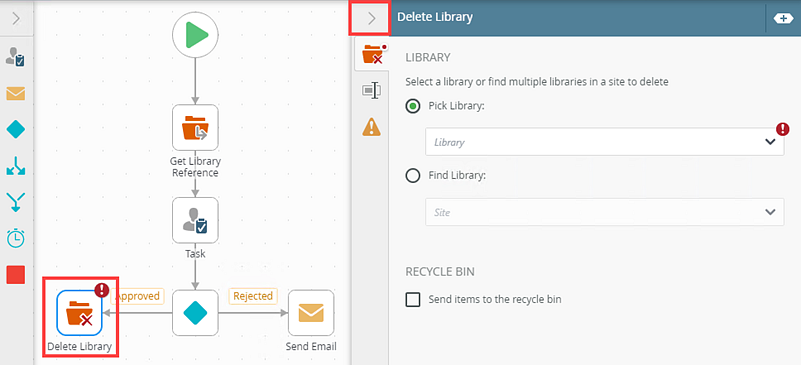
Task: Choose the Split arrows icon in toolbox
Action: click(x=16, y=166)
